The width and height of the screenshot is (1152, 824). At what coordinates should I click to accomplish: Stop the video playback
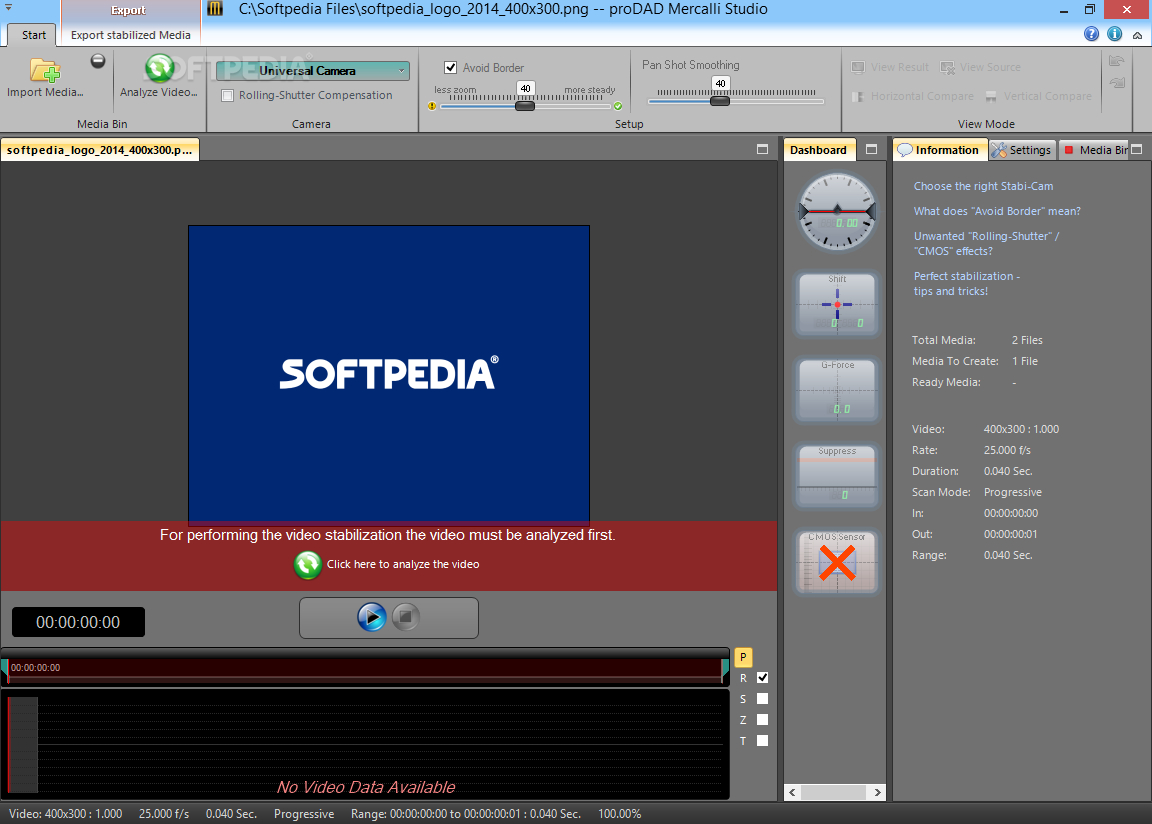pyautogui.click(x=406, y=617)
